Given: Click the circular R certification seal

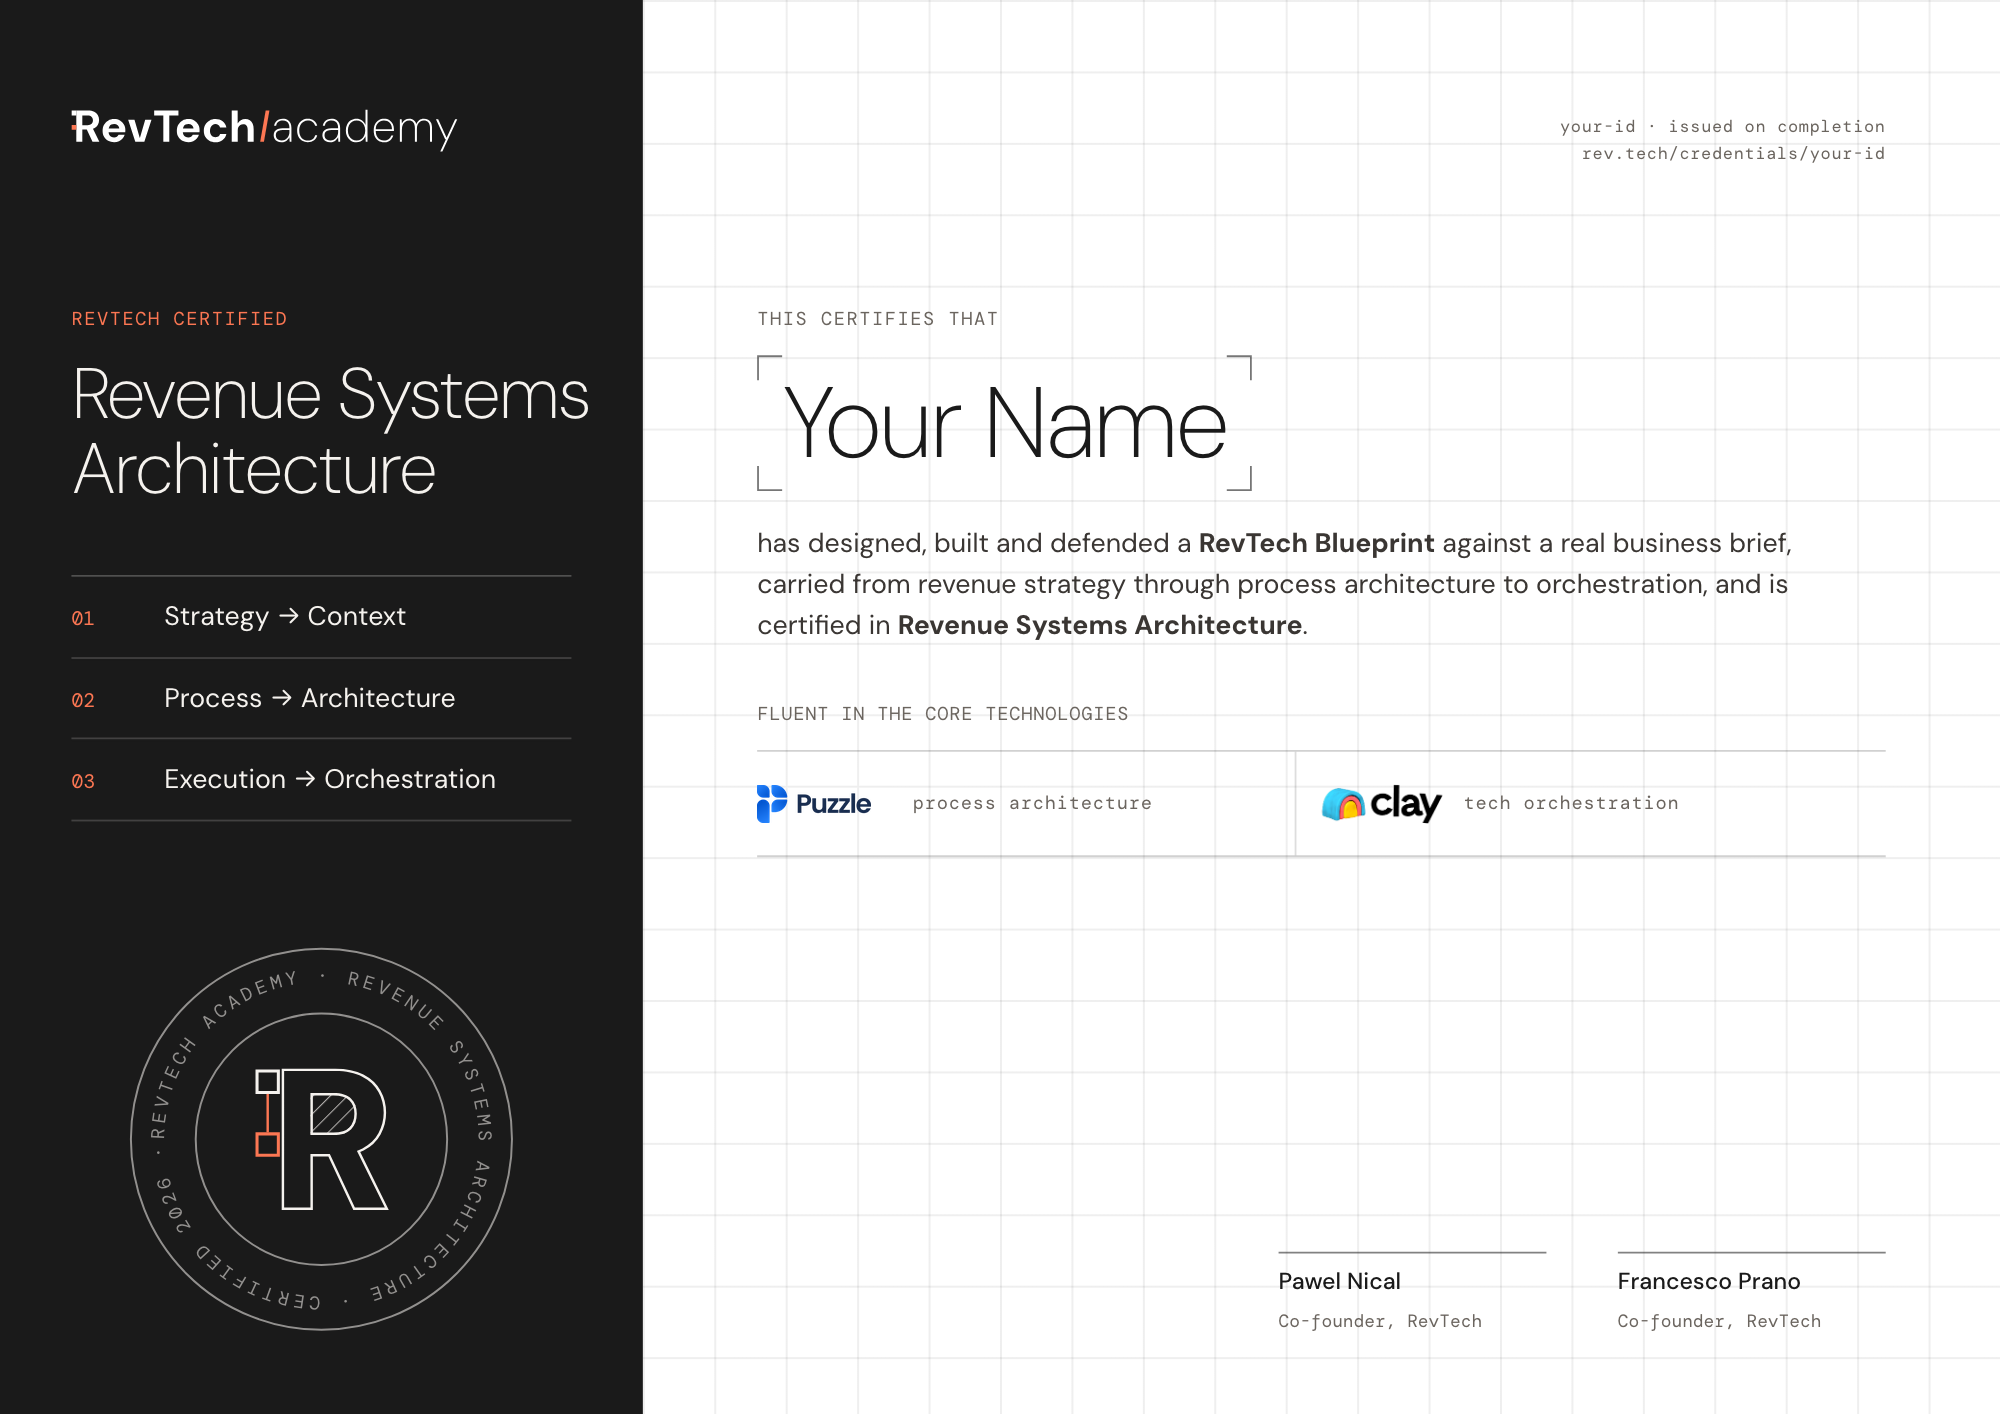Looking at the screenshot, I should click(x=321, y=1139).
